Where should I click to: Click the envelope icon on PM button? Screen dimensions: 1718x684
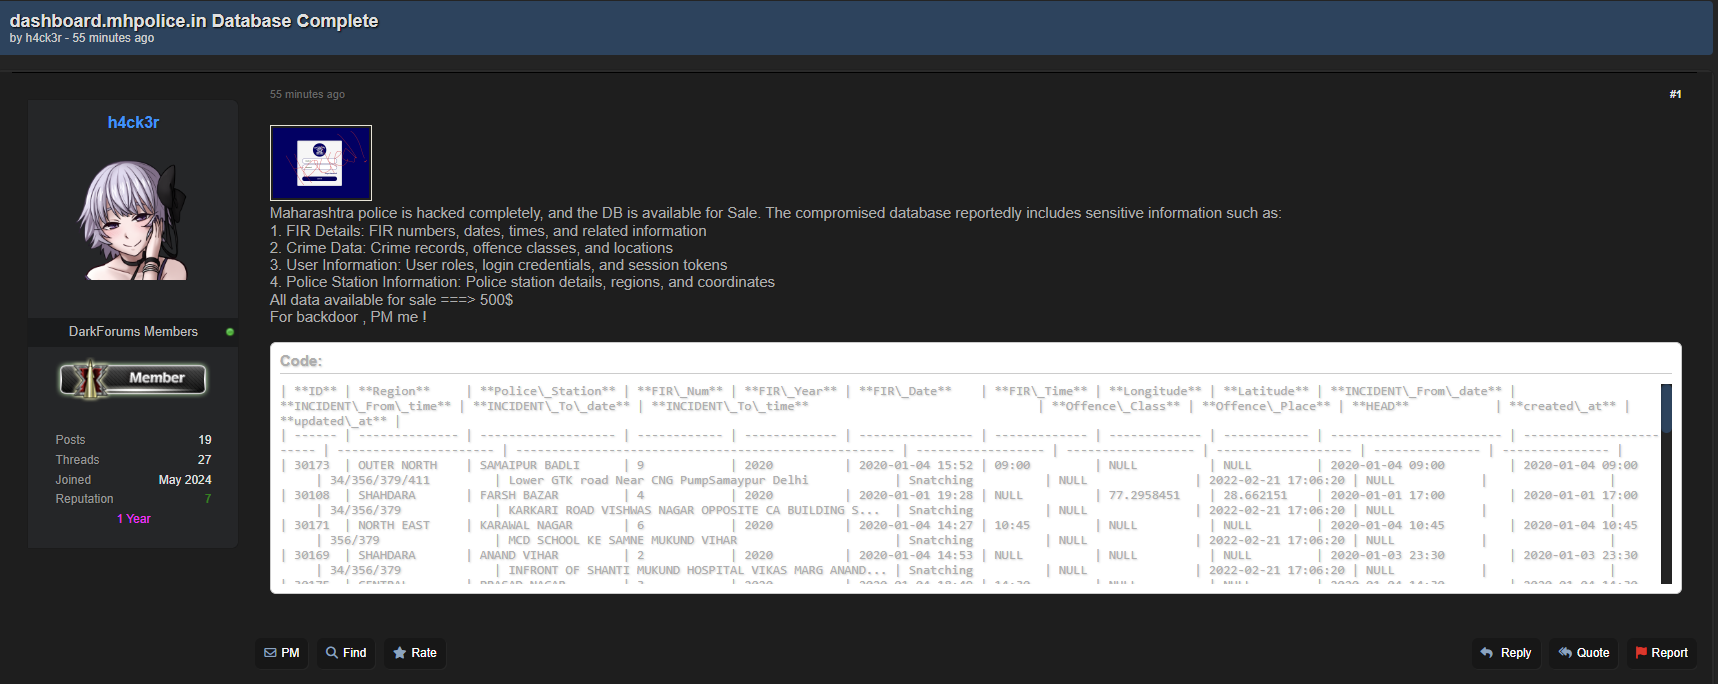pos(270,653)
